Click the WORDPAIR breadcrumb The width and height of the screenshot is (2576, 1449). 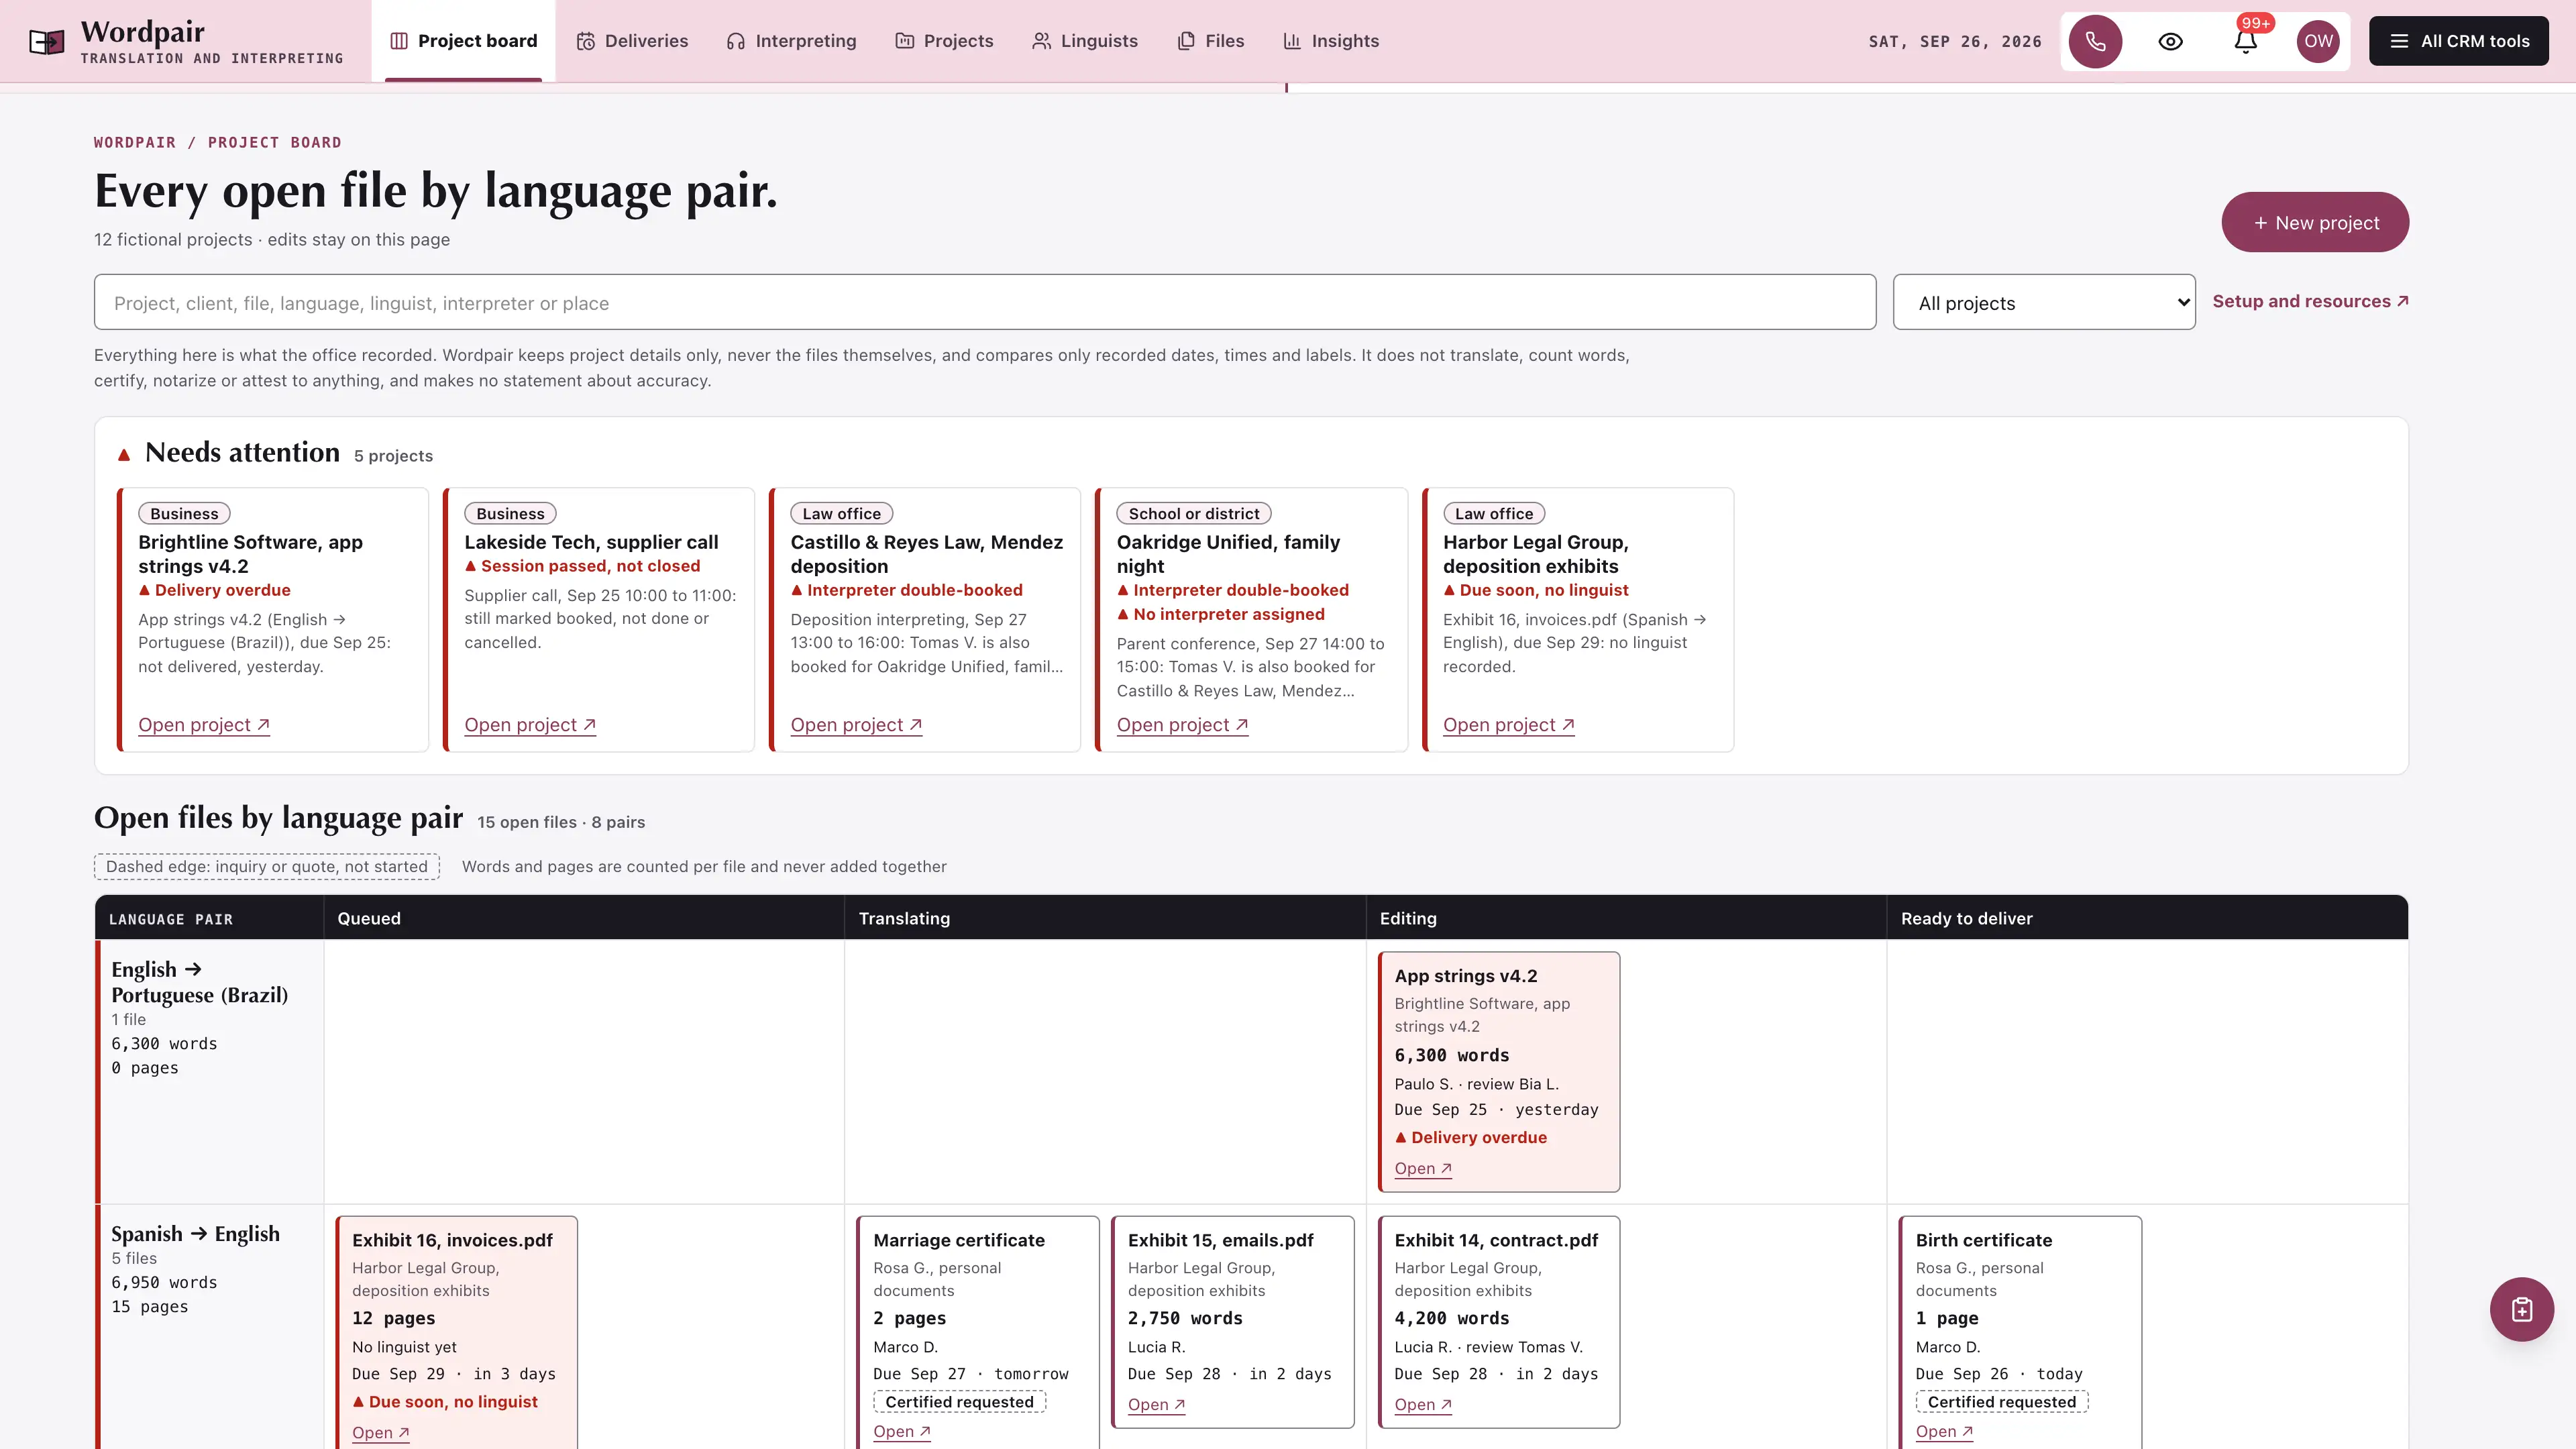[135, 142]
